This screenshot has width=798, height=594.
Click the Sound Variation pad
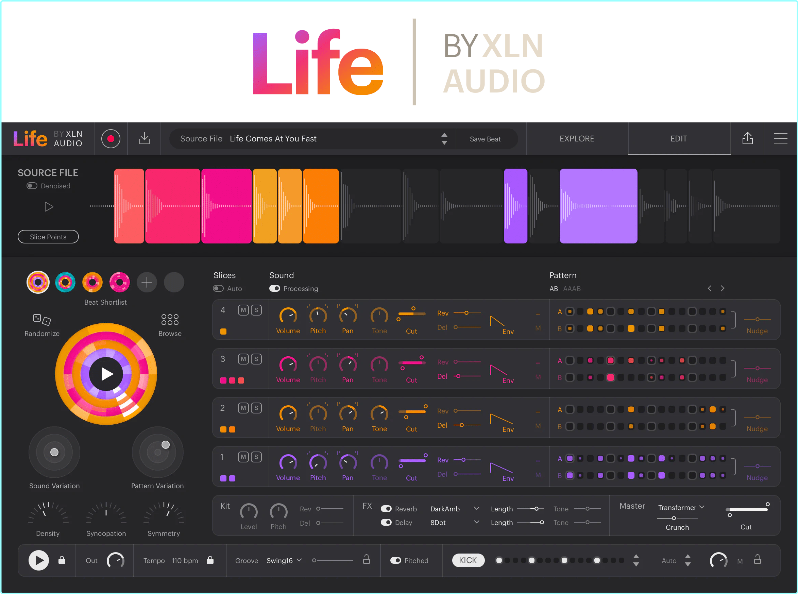click(x=54, y=452)
